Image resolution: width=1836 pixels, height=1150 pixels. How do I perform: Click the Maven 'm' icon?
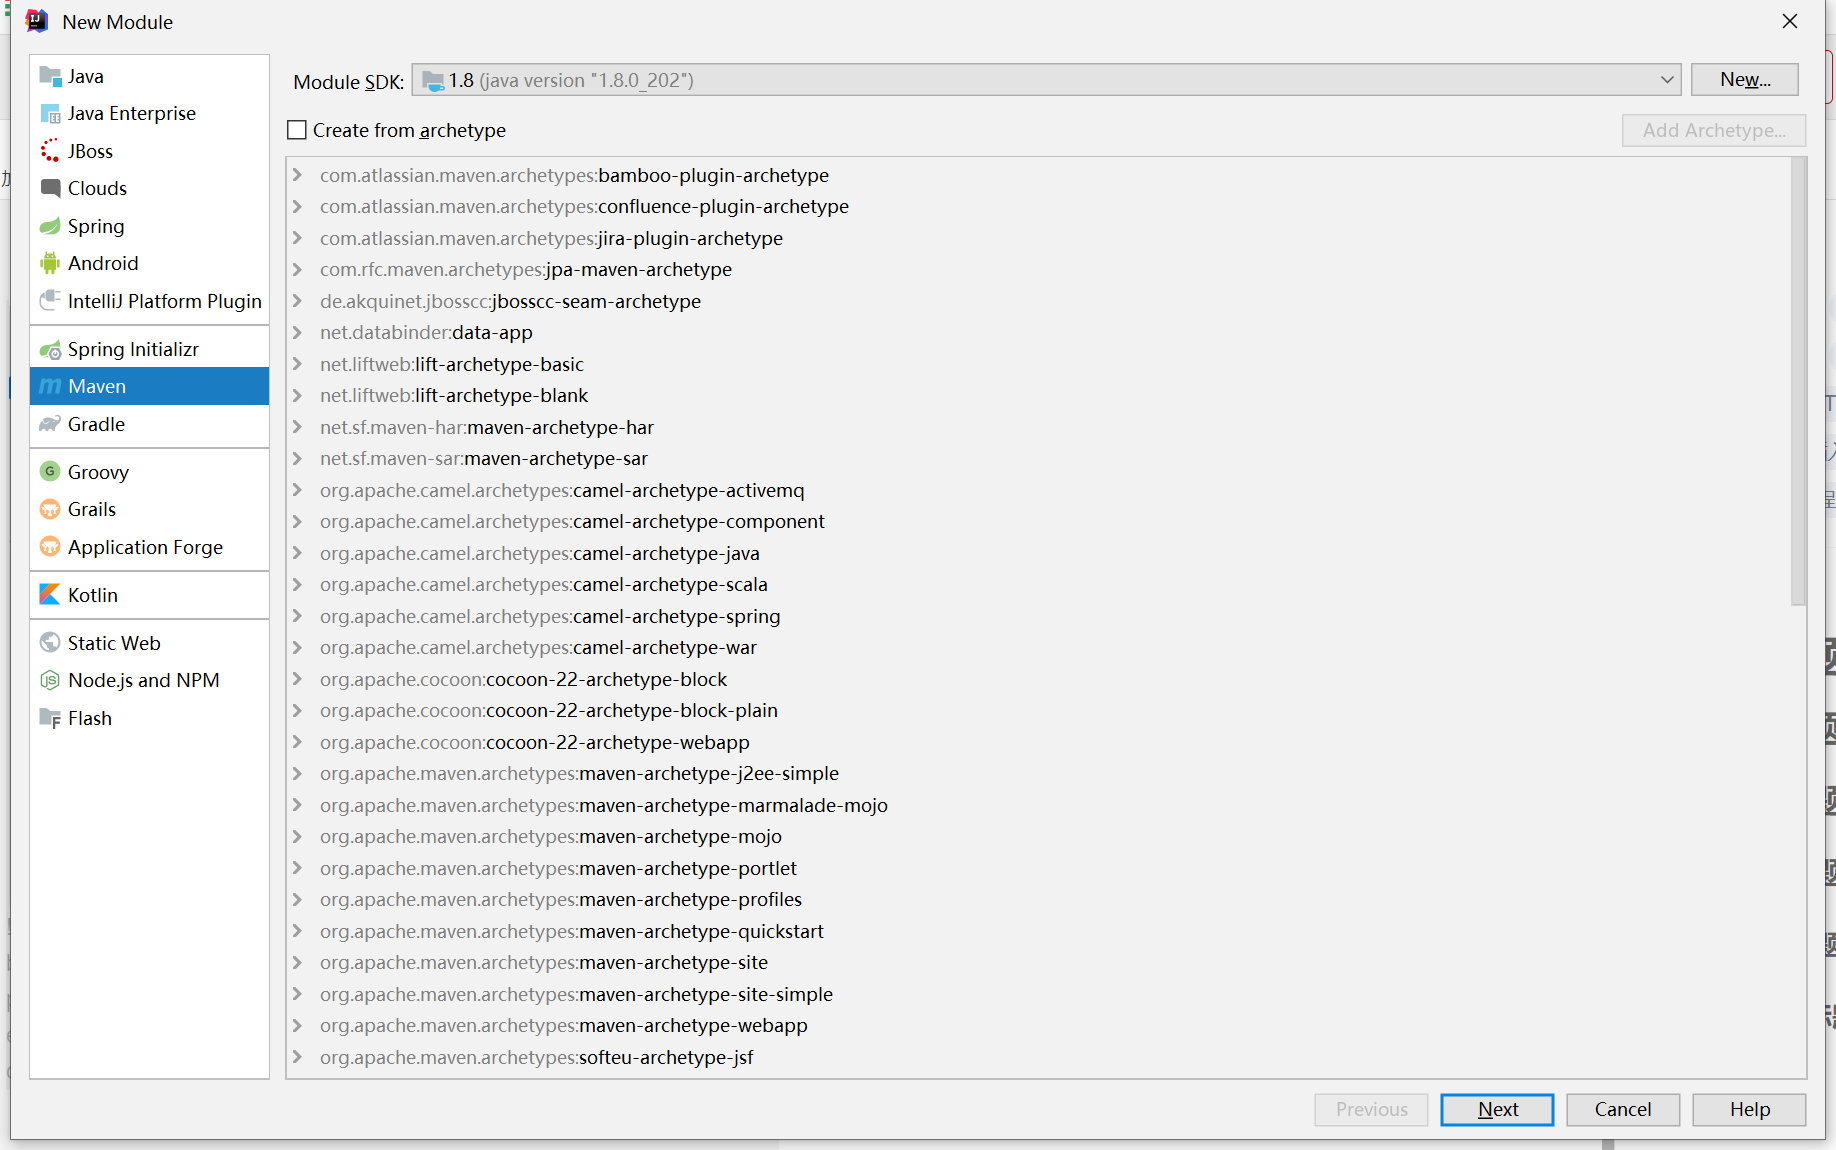tap(50, 386)
